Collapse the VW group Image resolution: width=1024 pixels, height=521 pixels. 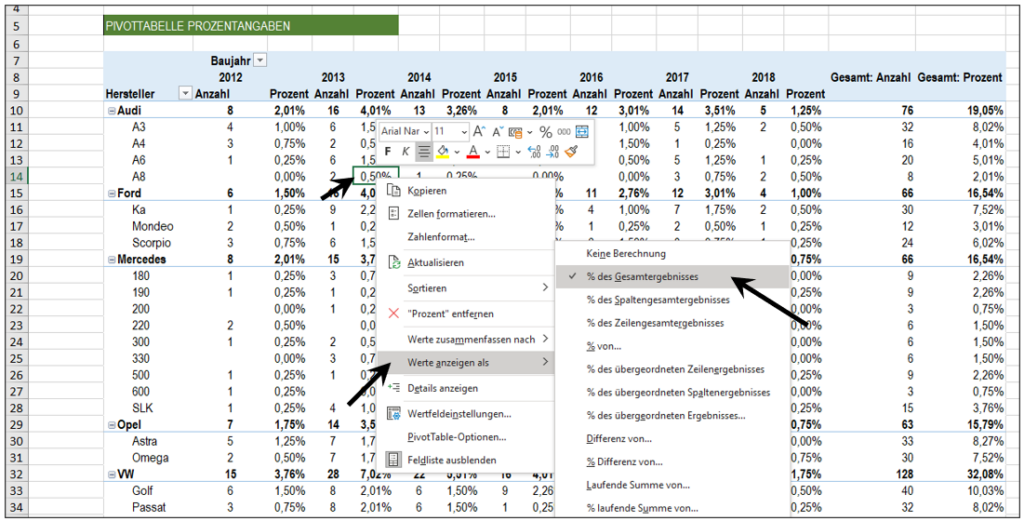tap(112, 474)
